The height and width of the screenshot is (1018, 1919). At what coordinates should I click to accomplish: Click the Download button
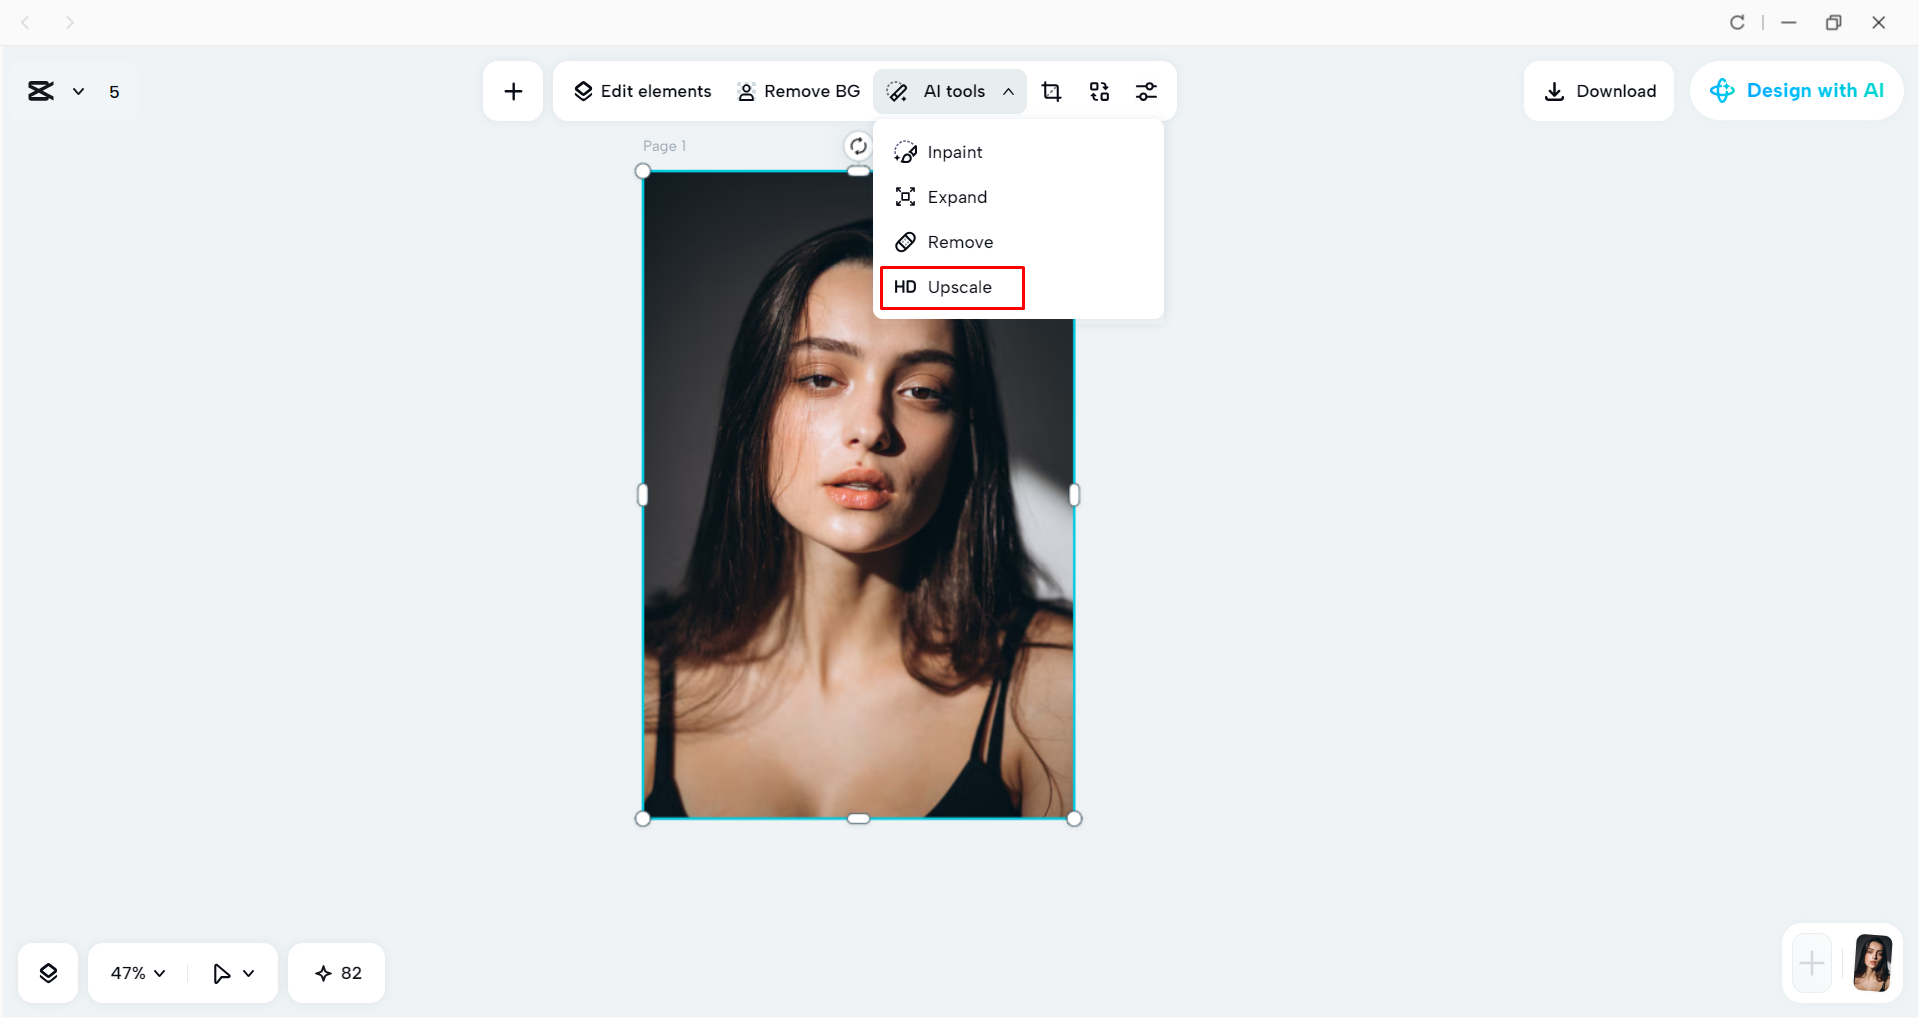[1598, 90]
